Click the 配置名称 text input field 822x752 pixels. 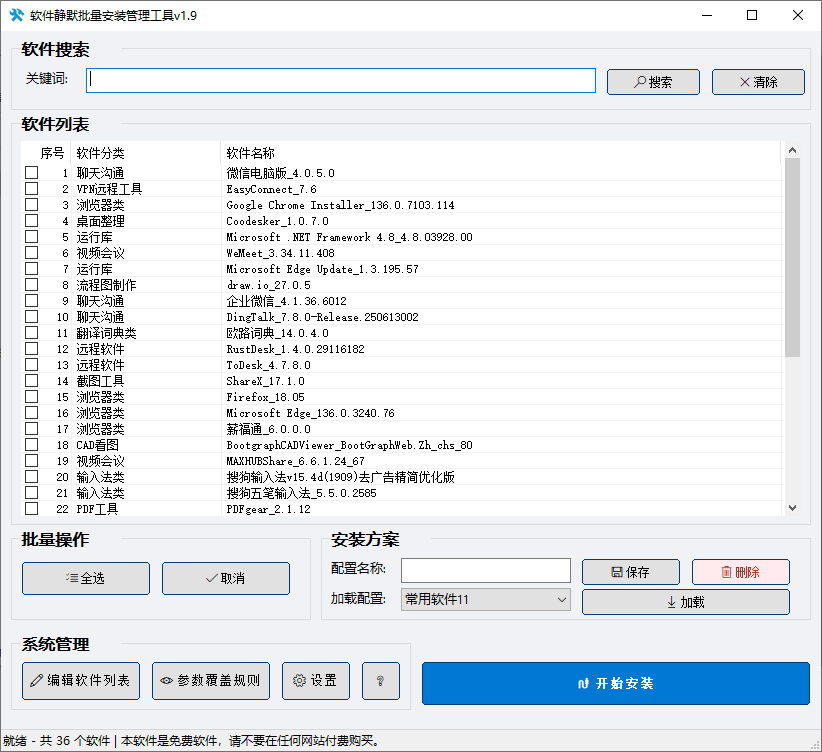[x=485, y=570]
